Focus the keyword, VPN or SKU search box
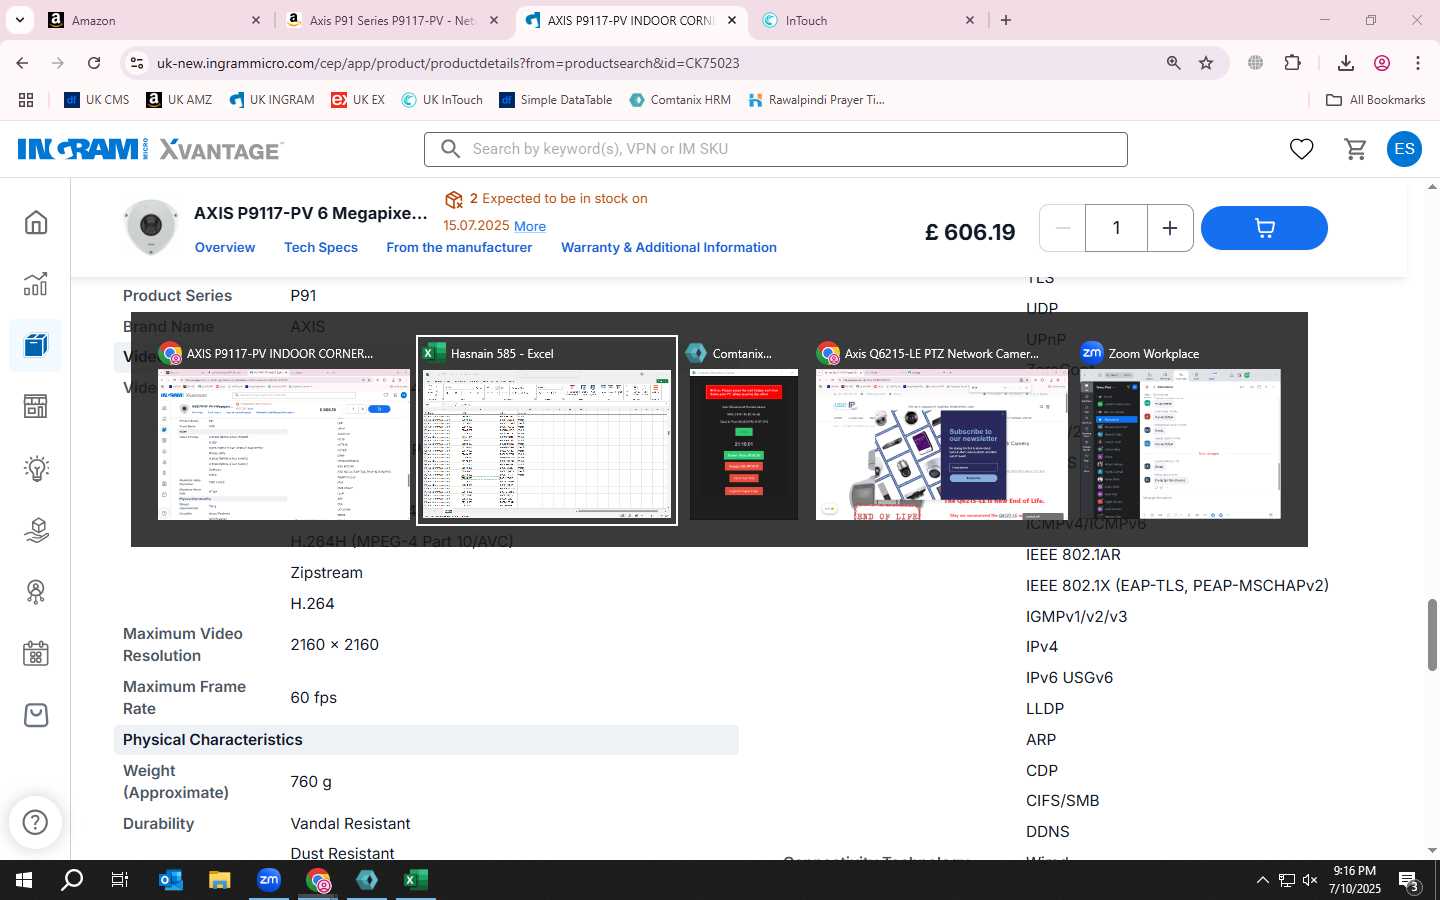The height and width of the screenshot is (900, 1440). click(776, 149)
